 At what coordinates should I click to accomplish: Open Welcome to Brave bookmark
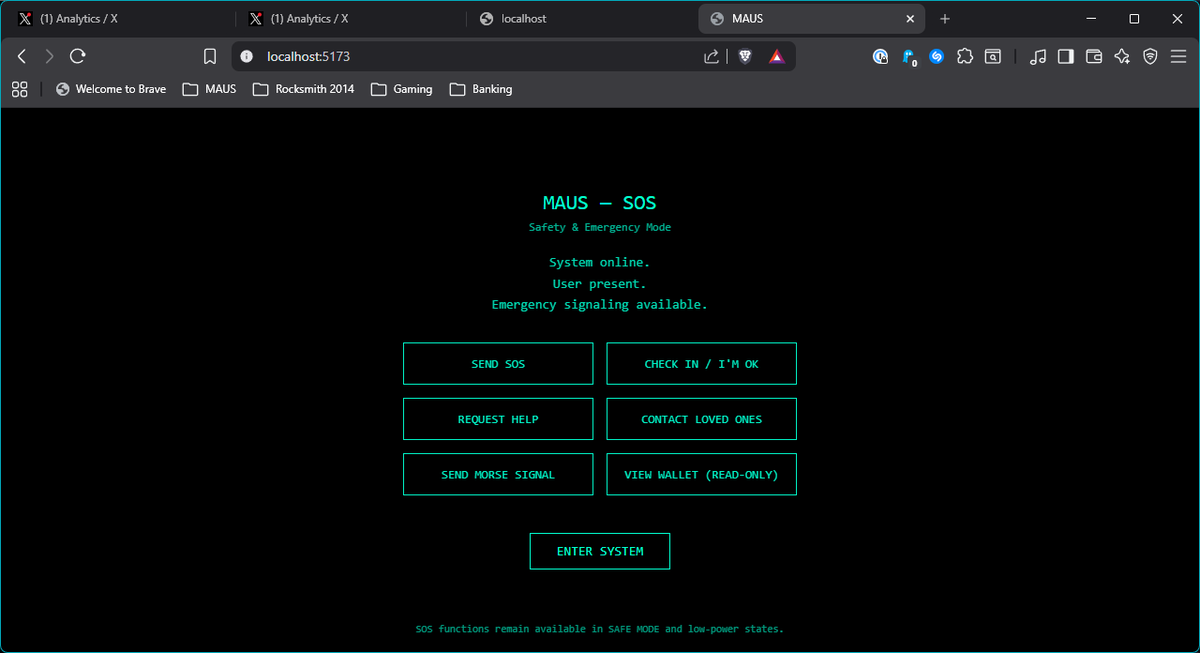click(x=111, y=89)
